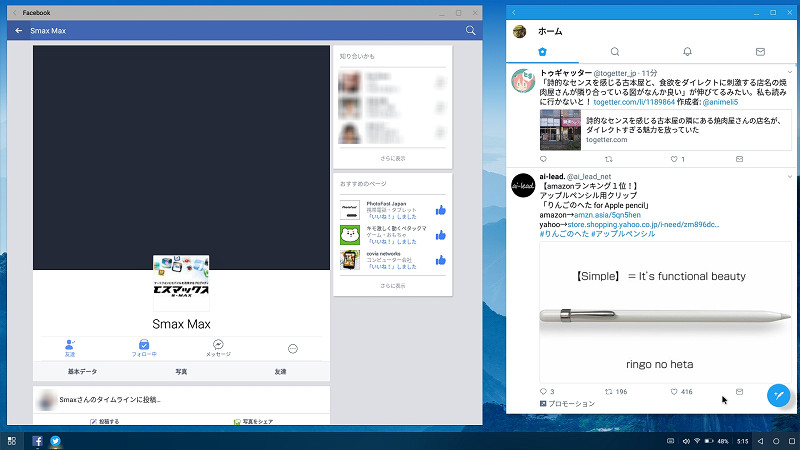The width and height of the screenshot is (800, 450).
Task: Share Togetter tweet via message envelope
Action: point(739,159)
